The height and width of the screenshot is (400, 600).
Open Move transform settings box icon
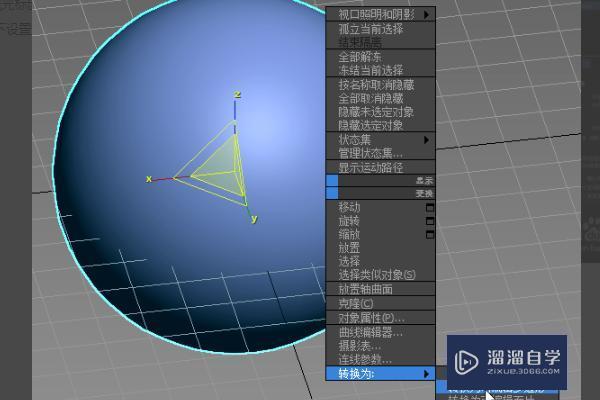tap(430, 207)
